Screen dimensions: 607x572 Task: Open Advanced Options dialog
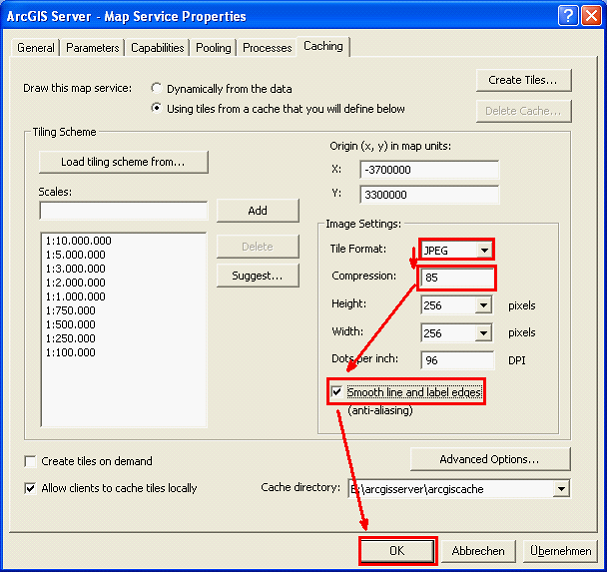coord(490,459)
